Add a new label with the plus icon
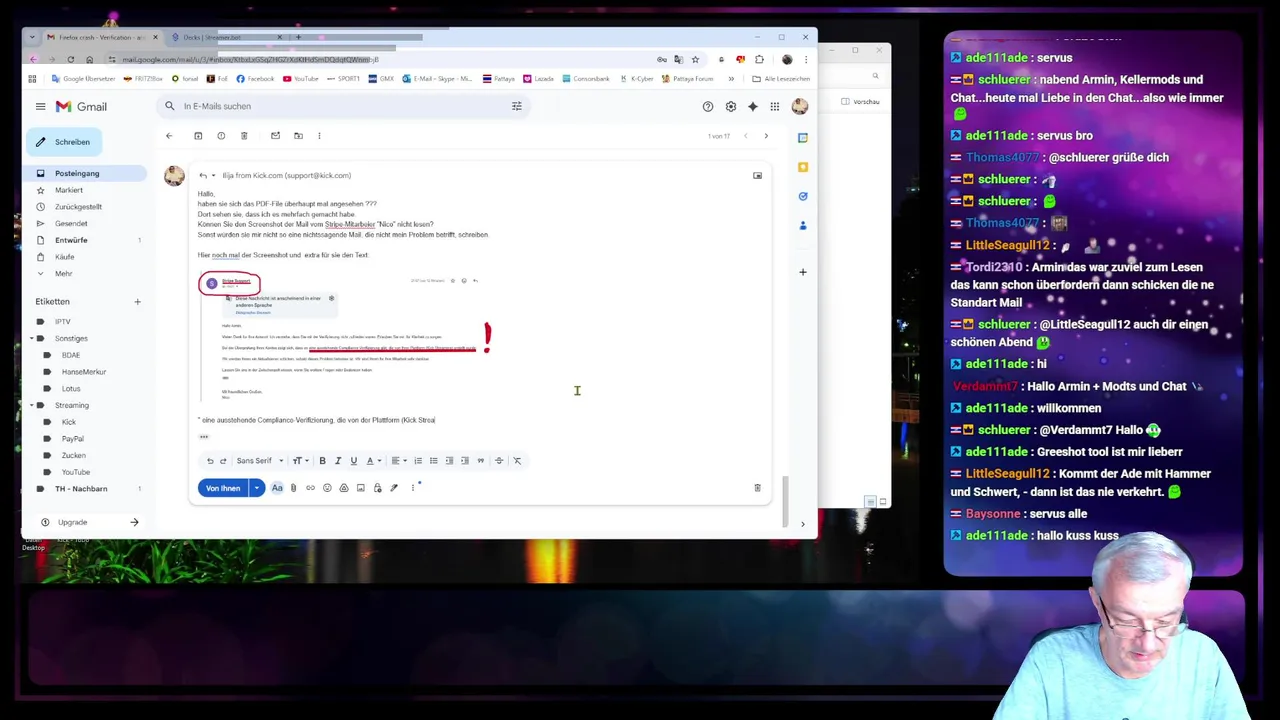The height and width of the screenshot is (720, 1280). point(137,301)
